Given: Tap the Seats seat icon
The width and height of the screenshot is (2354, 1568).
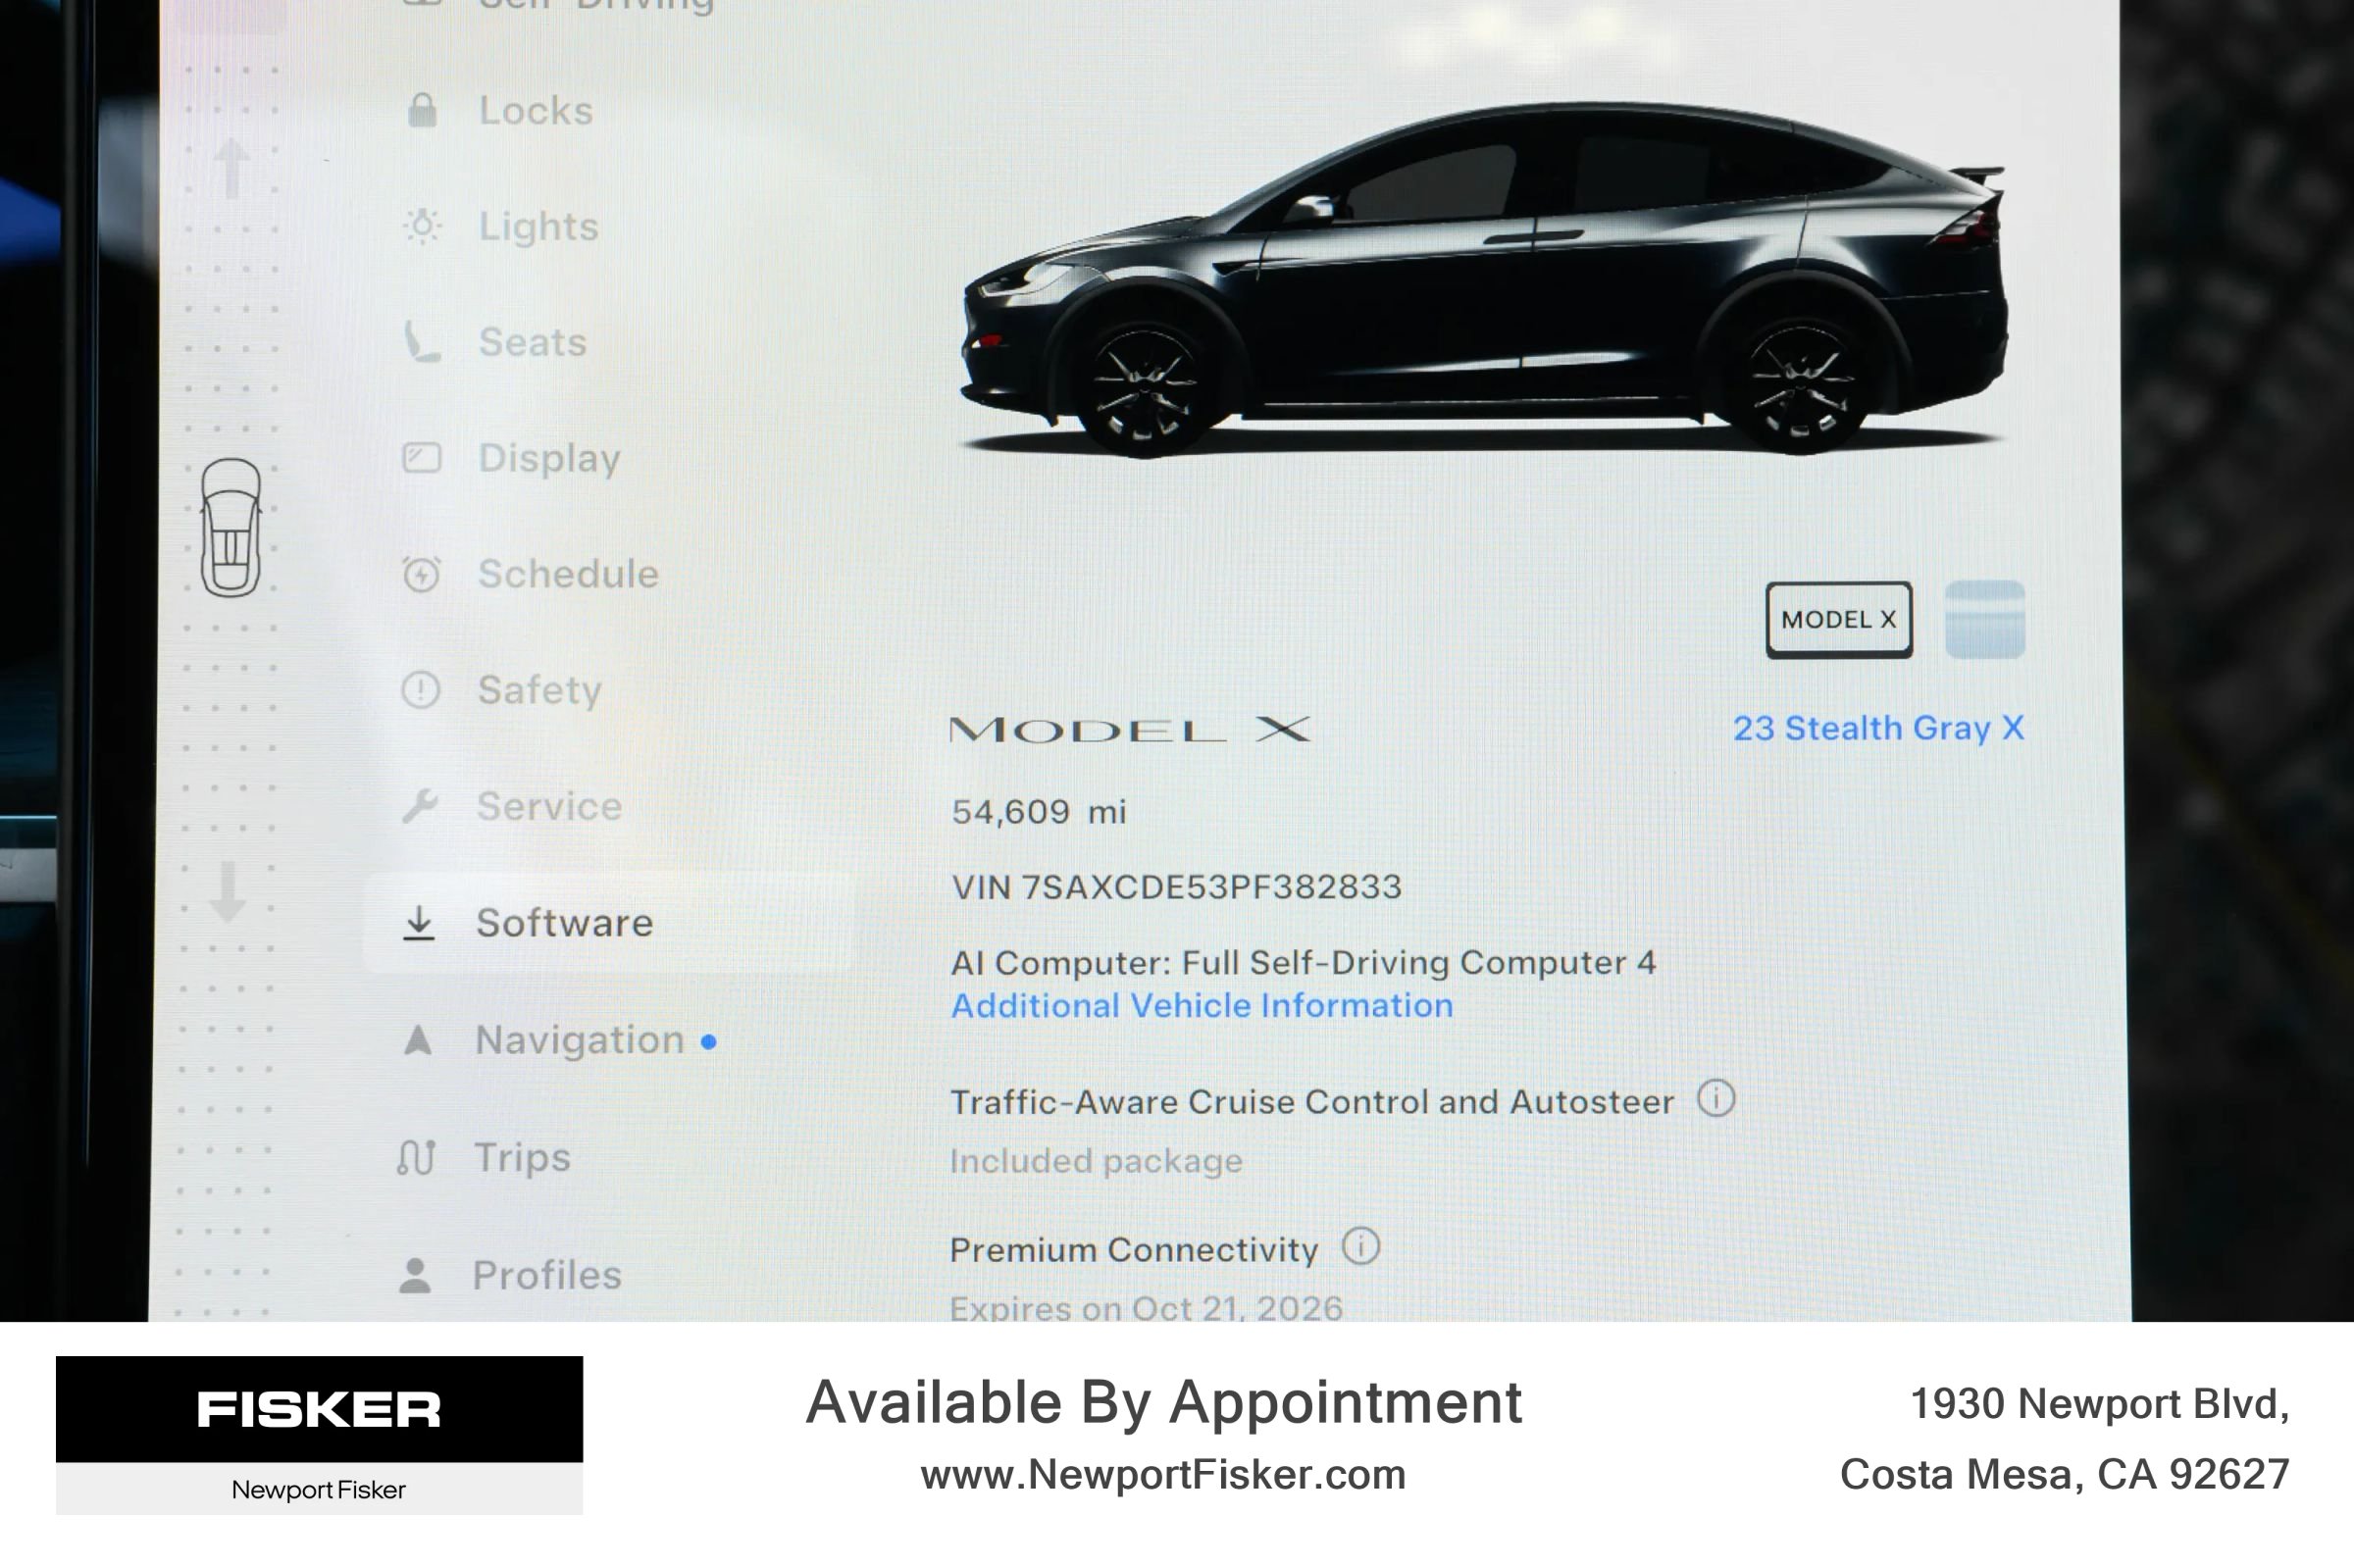Looking at the screenshot, I should (x=421, y=342).
